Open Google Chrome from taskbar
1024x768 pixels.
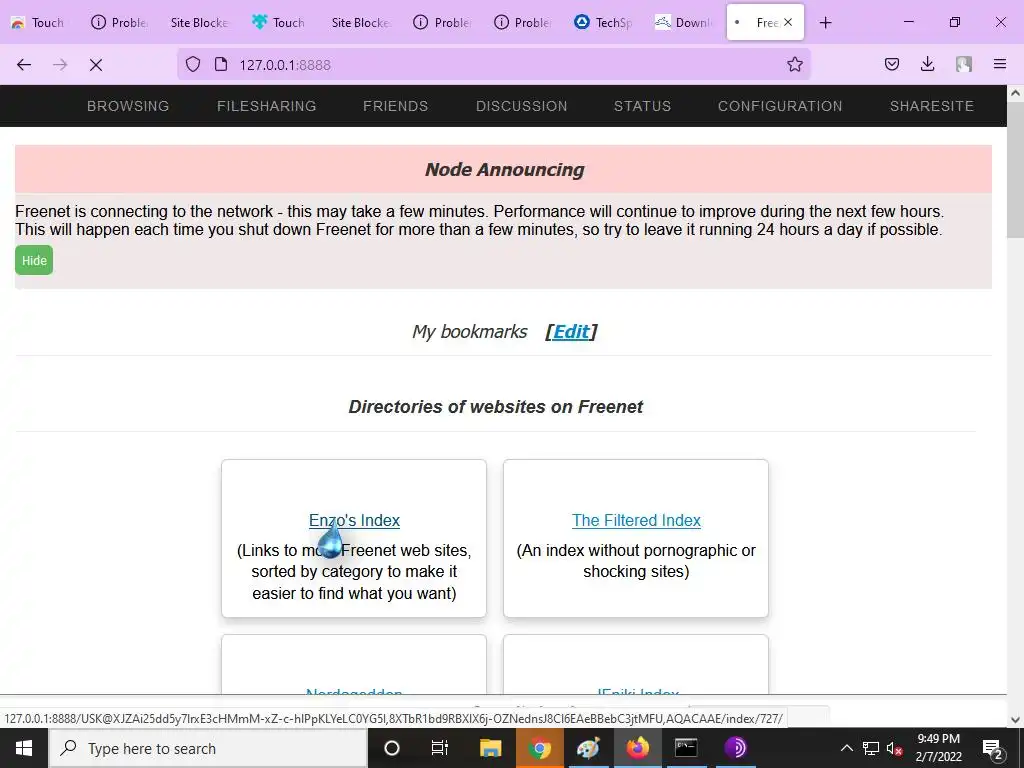pyautogui.click(x=539, y=748)
